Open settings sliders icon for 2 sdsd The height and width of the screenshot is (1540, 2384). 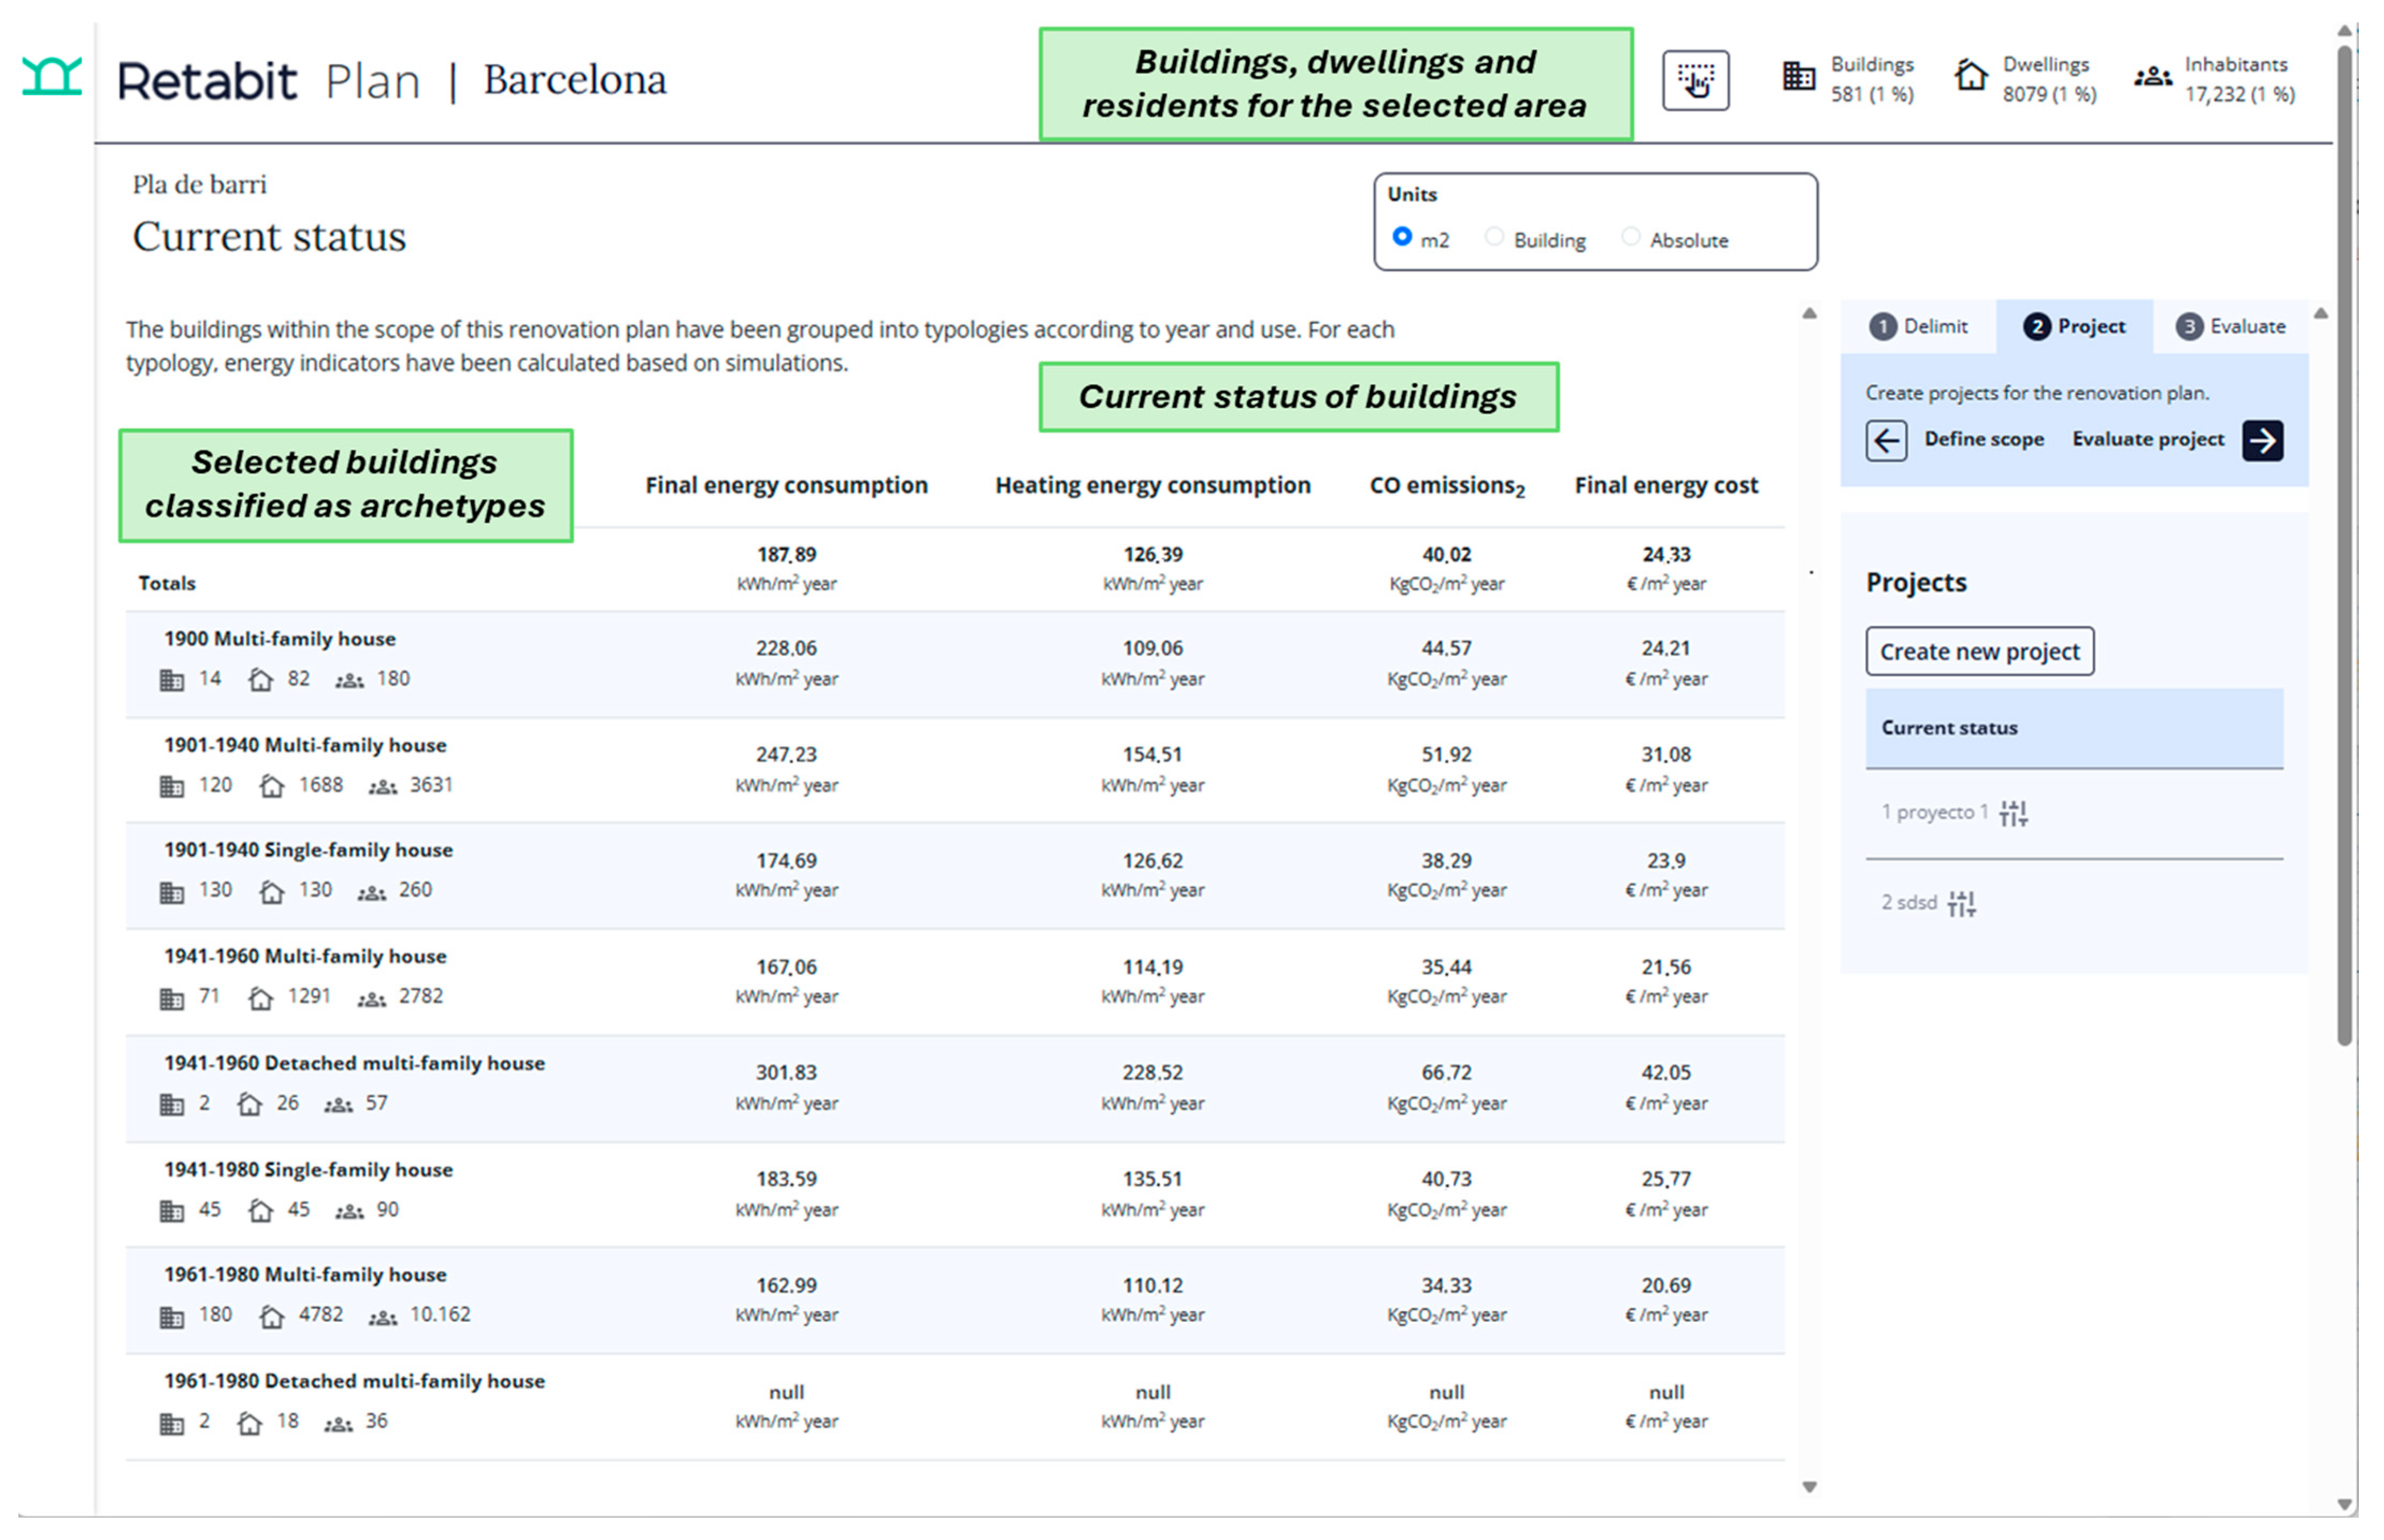(x=1961, y=904)
